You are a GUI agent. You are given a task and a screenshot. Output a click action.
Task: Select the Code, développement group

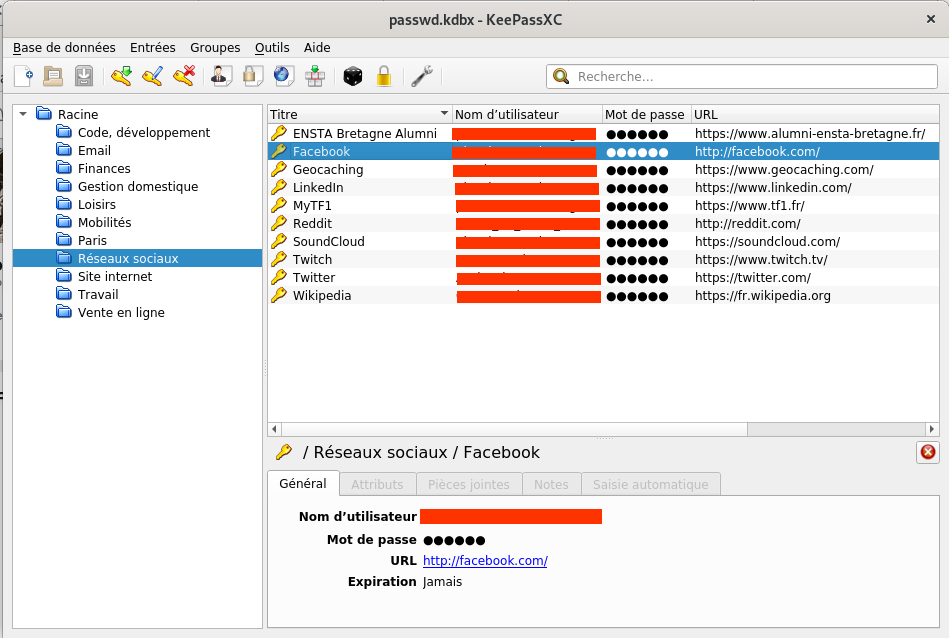pos(143,132)
